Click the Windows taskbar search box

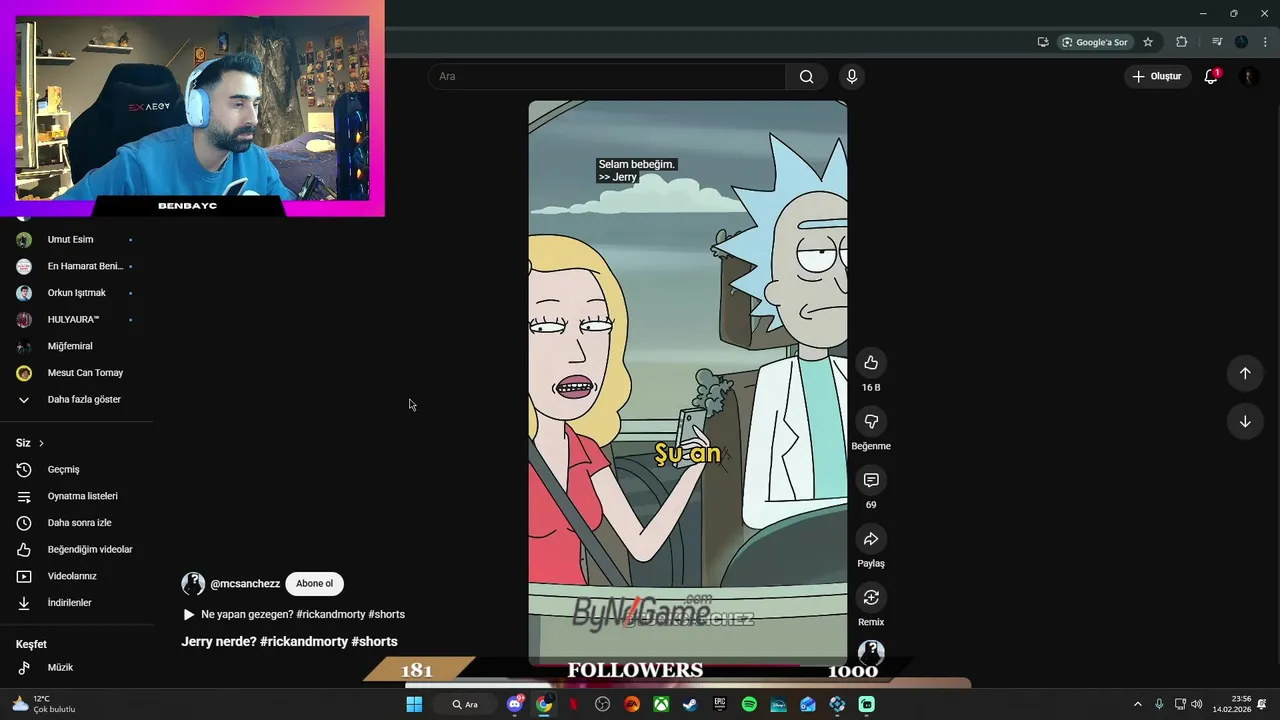(x=463, y=705)
